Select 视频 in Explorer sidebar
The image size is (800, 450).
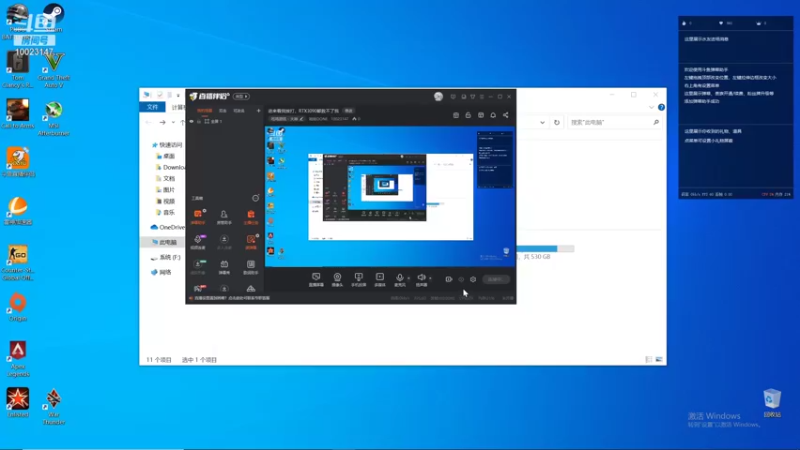point(165,201)
